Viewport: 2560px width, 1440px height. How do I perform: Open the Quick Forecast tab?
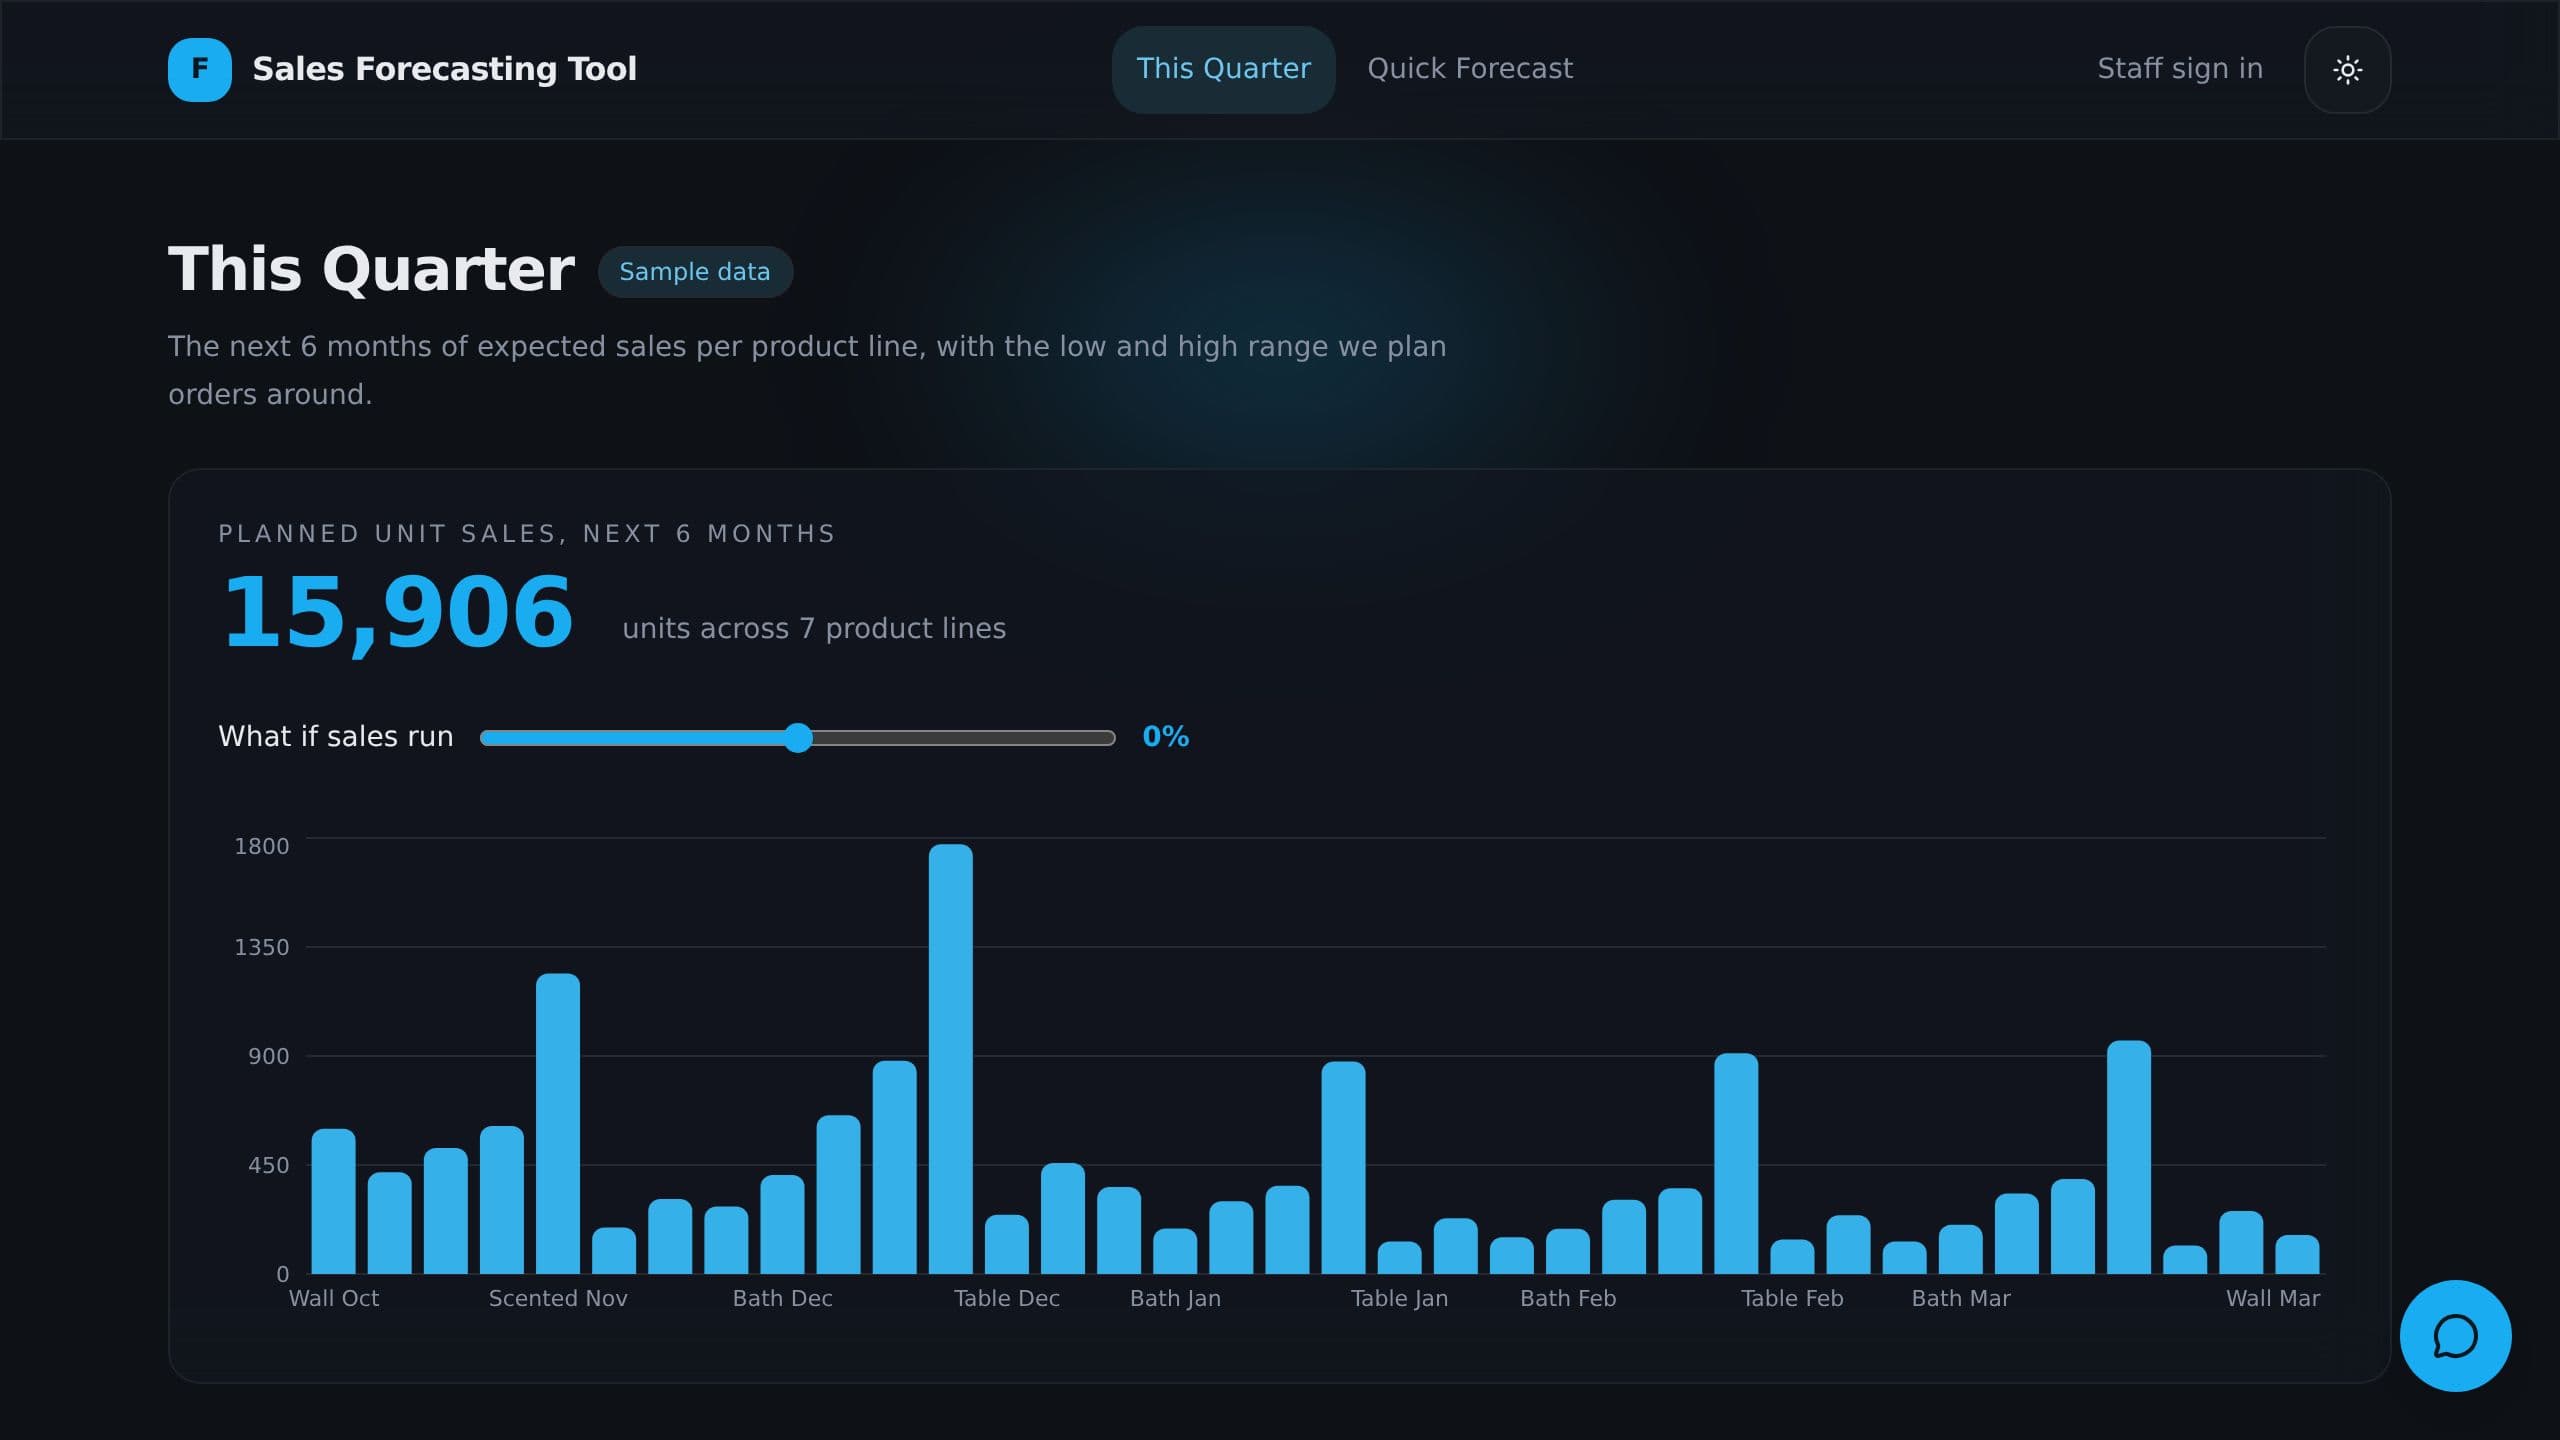[1470, 69]
